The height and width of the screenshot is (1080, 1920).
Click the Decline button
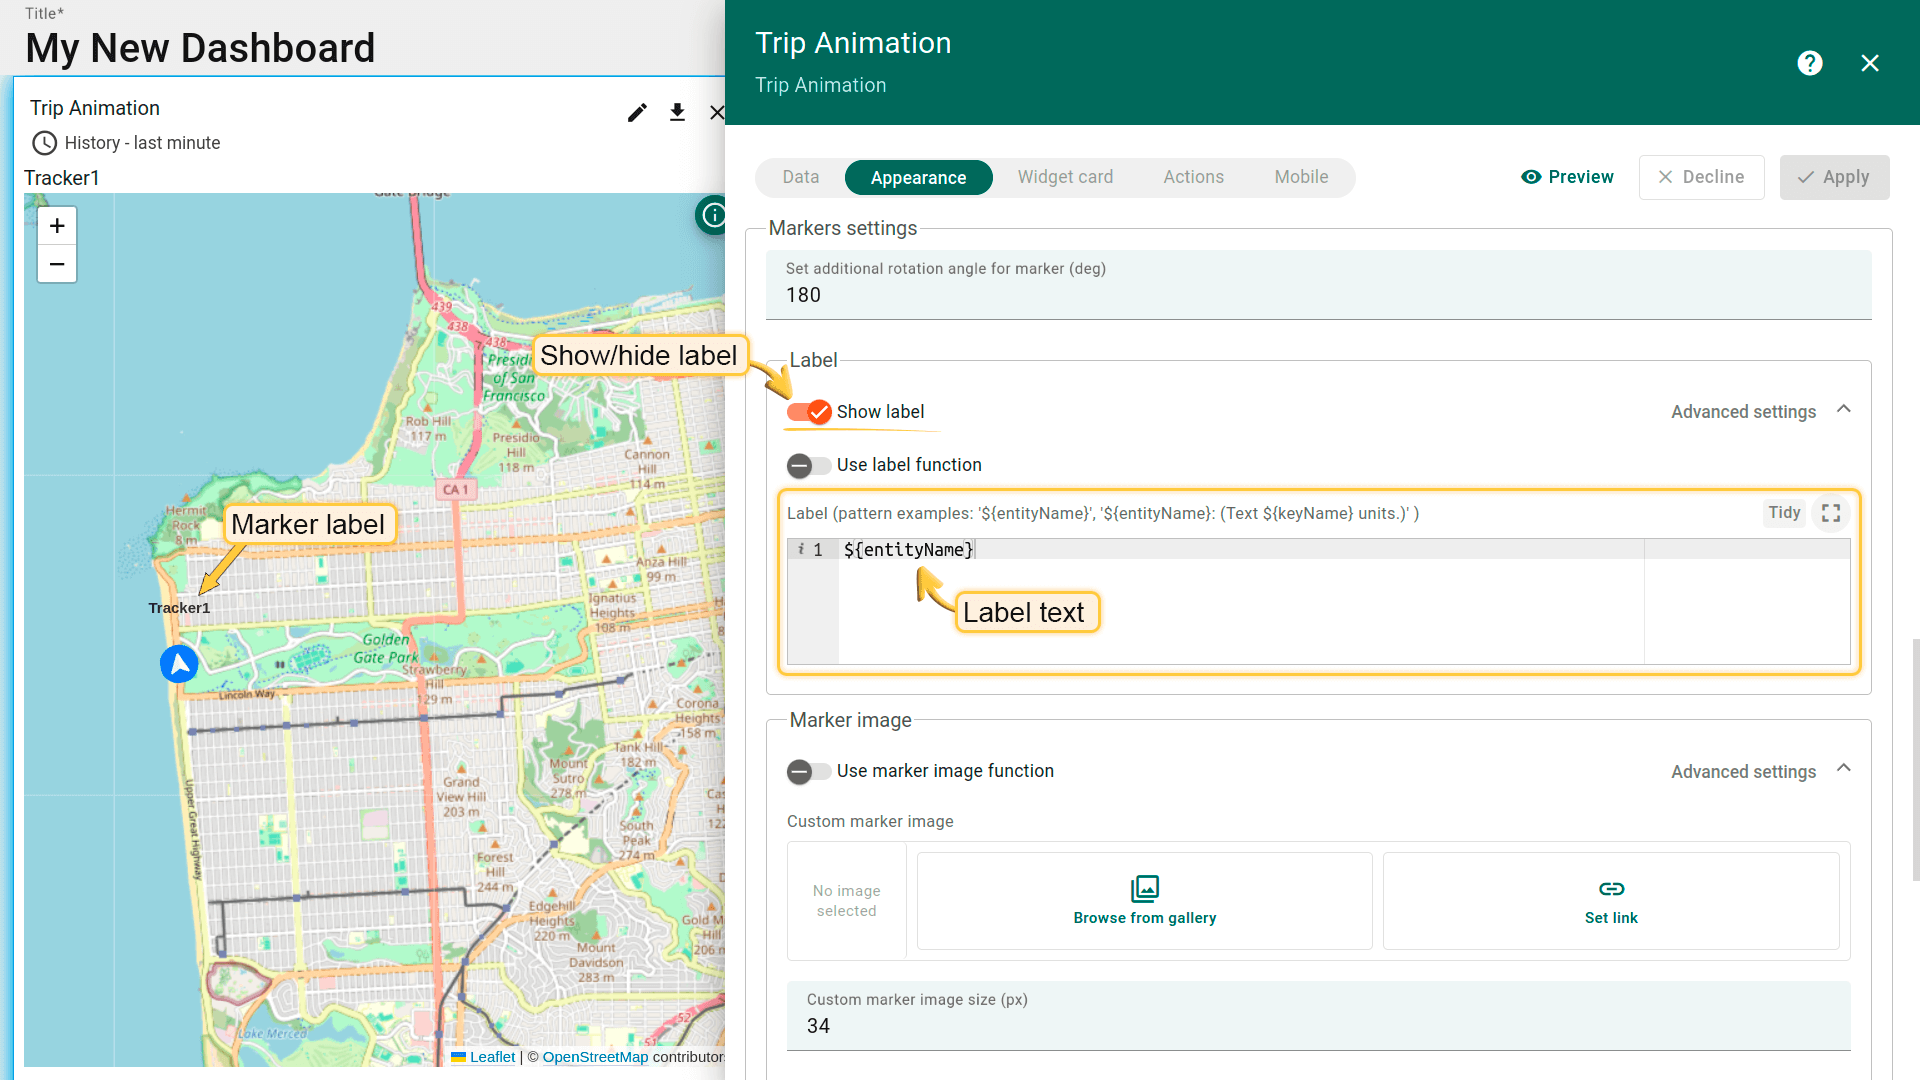click(1701, 177)
